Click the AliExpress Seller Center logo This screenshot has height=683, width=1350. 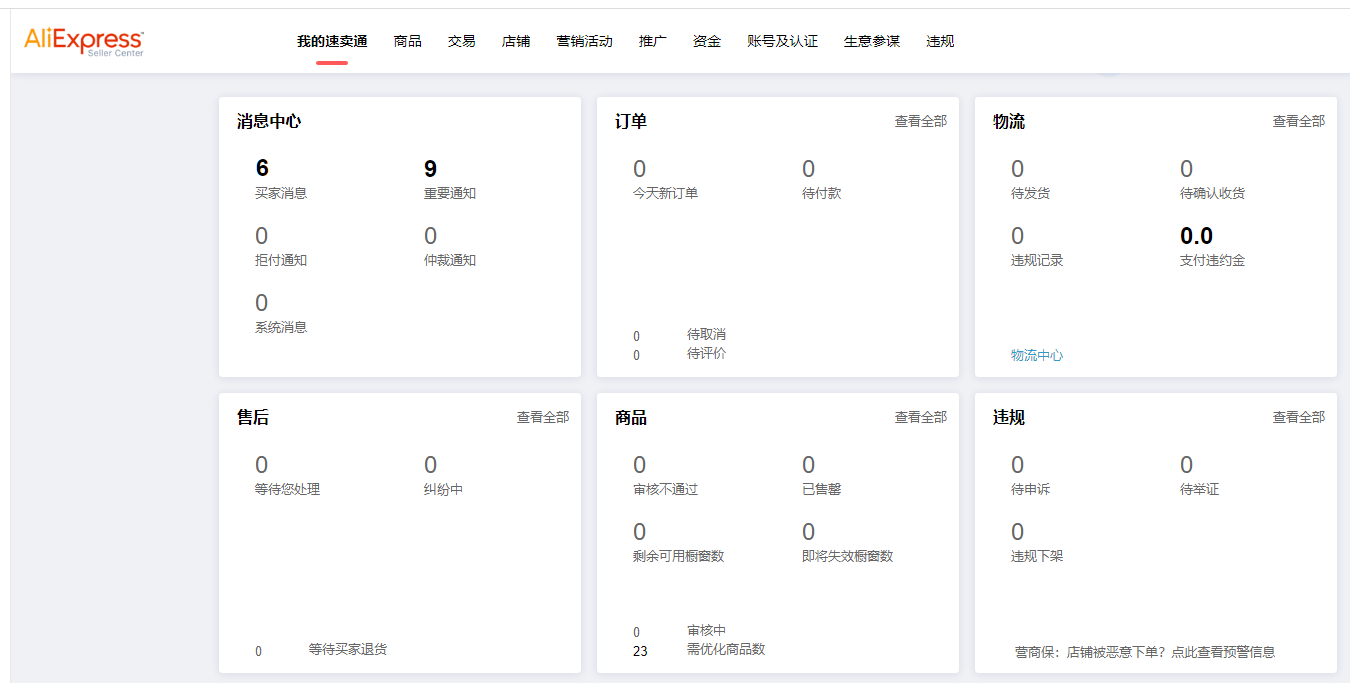[84, 41]
